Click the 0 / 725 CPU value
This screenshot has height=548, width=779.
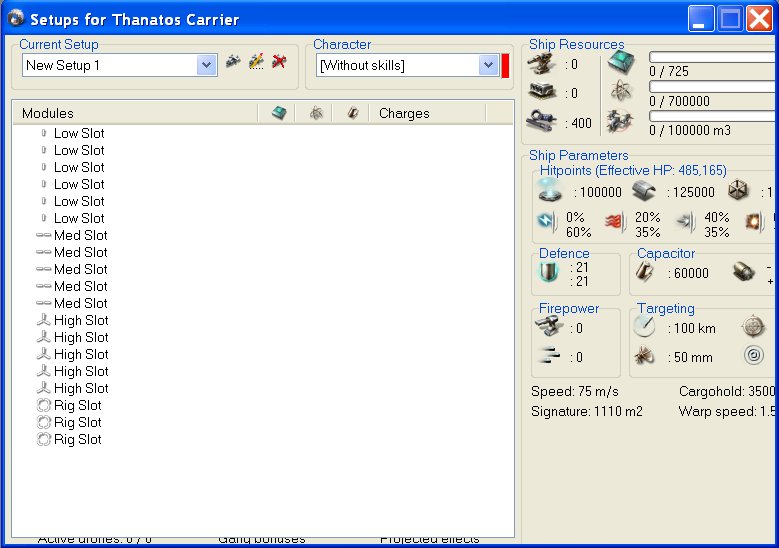[x=669, y=72]
